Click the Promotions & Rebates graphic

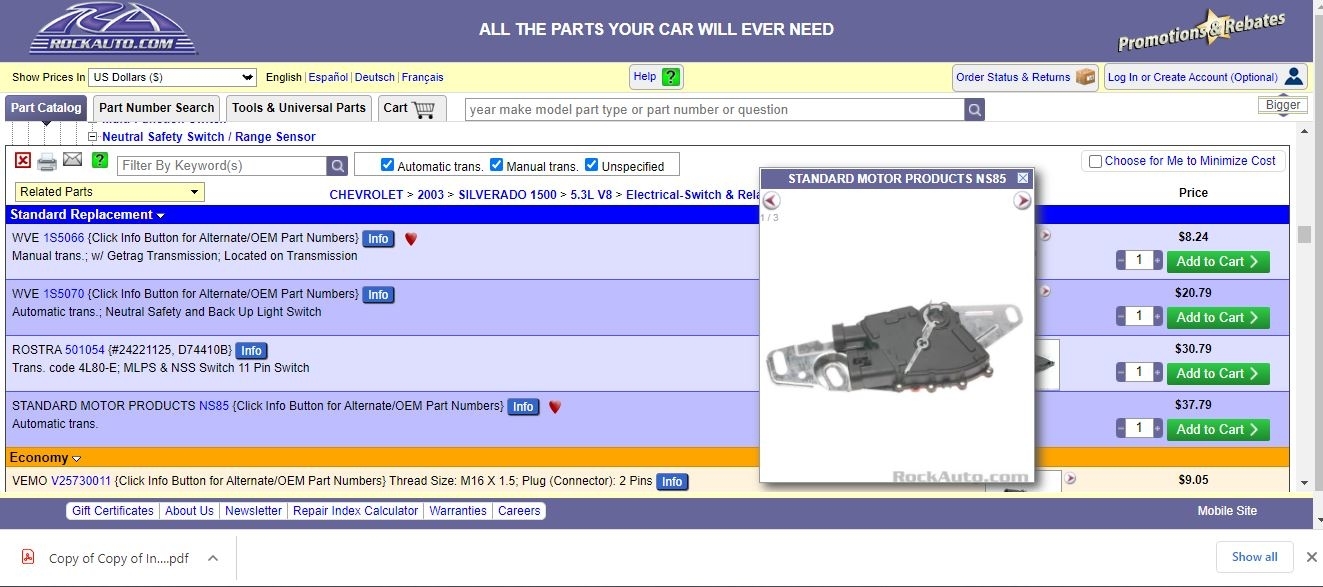tap(1202, 30)
